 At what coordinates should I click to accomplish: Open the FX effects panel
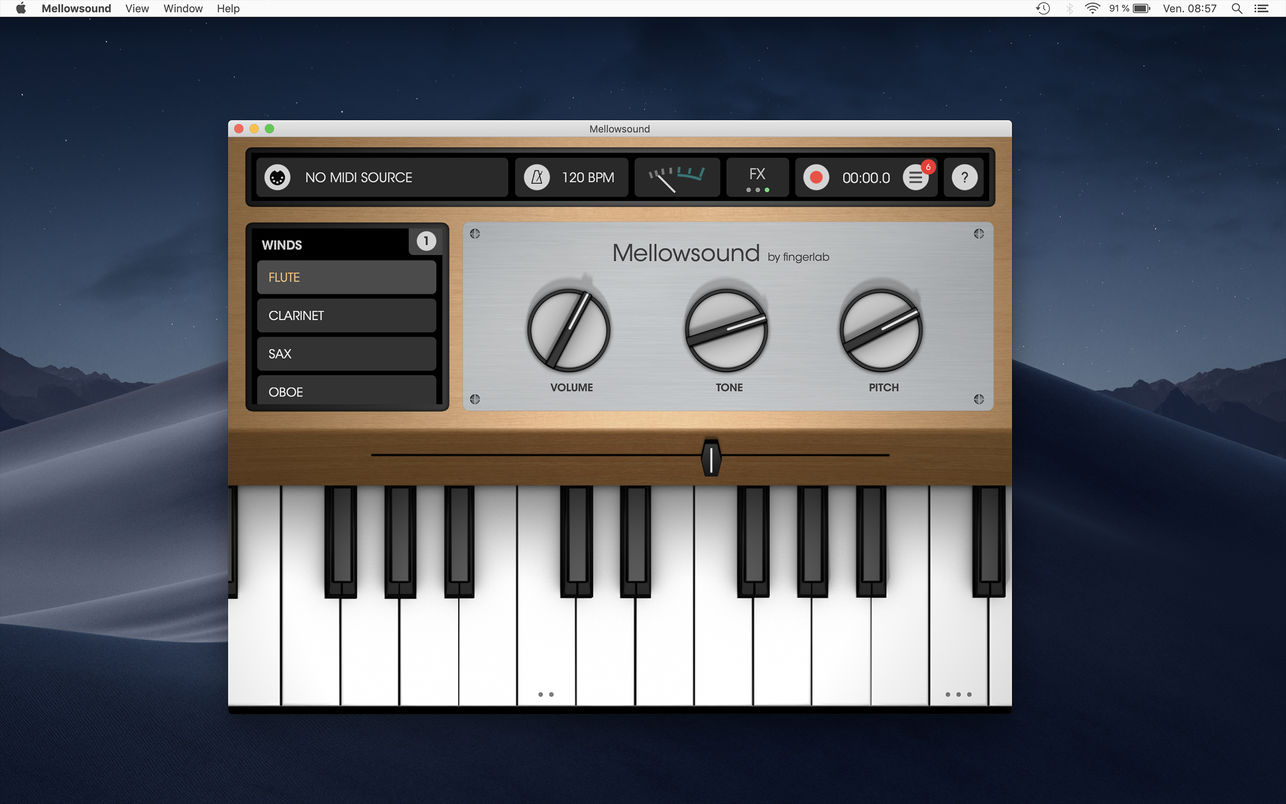[x=757, y=178]
